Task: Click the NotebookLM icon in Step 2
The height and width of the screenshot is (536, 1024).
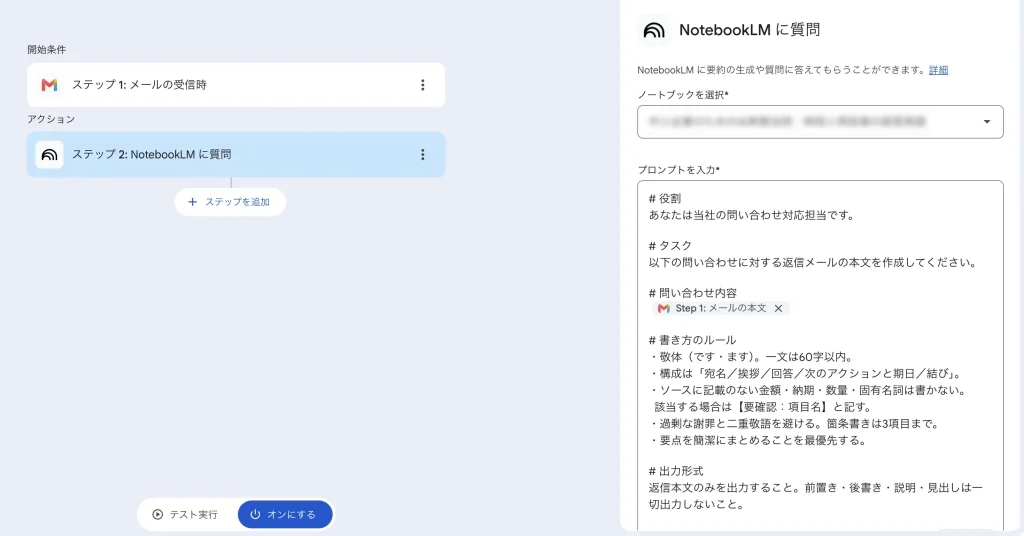Action: [50, 155]
